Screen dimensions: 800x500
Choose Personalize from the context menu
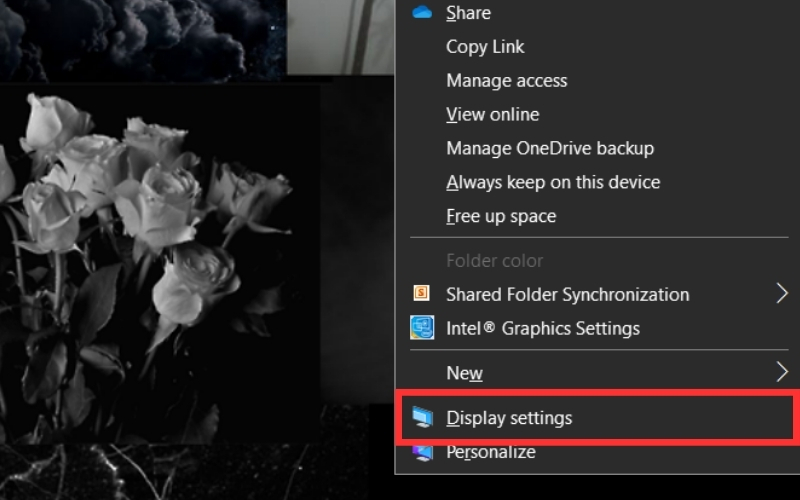point(491,453)
